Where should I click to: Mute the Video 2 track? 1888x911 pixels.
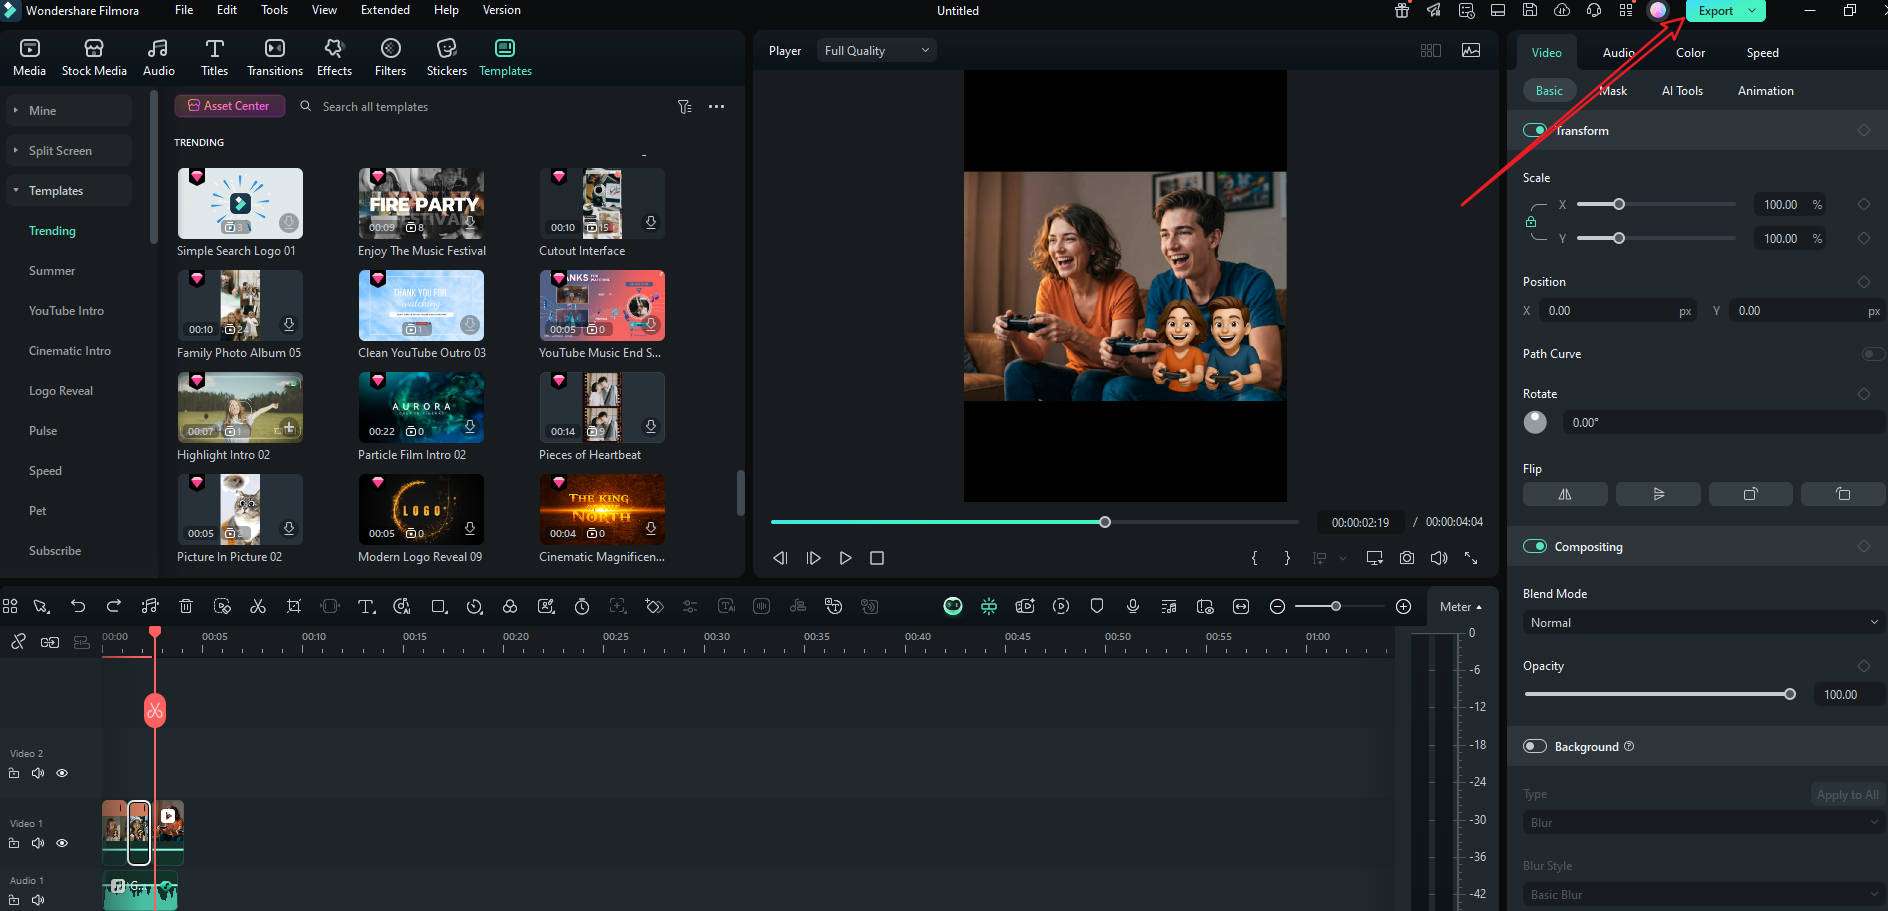tap(38, 773)
